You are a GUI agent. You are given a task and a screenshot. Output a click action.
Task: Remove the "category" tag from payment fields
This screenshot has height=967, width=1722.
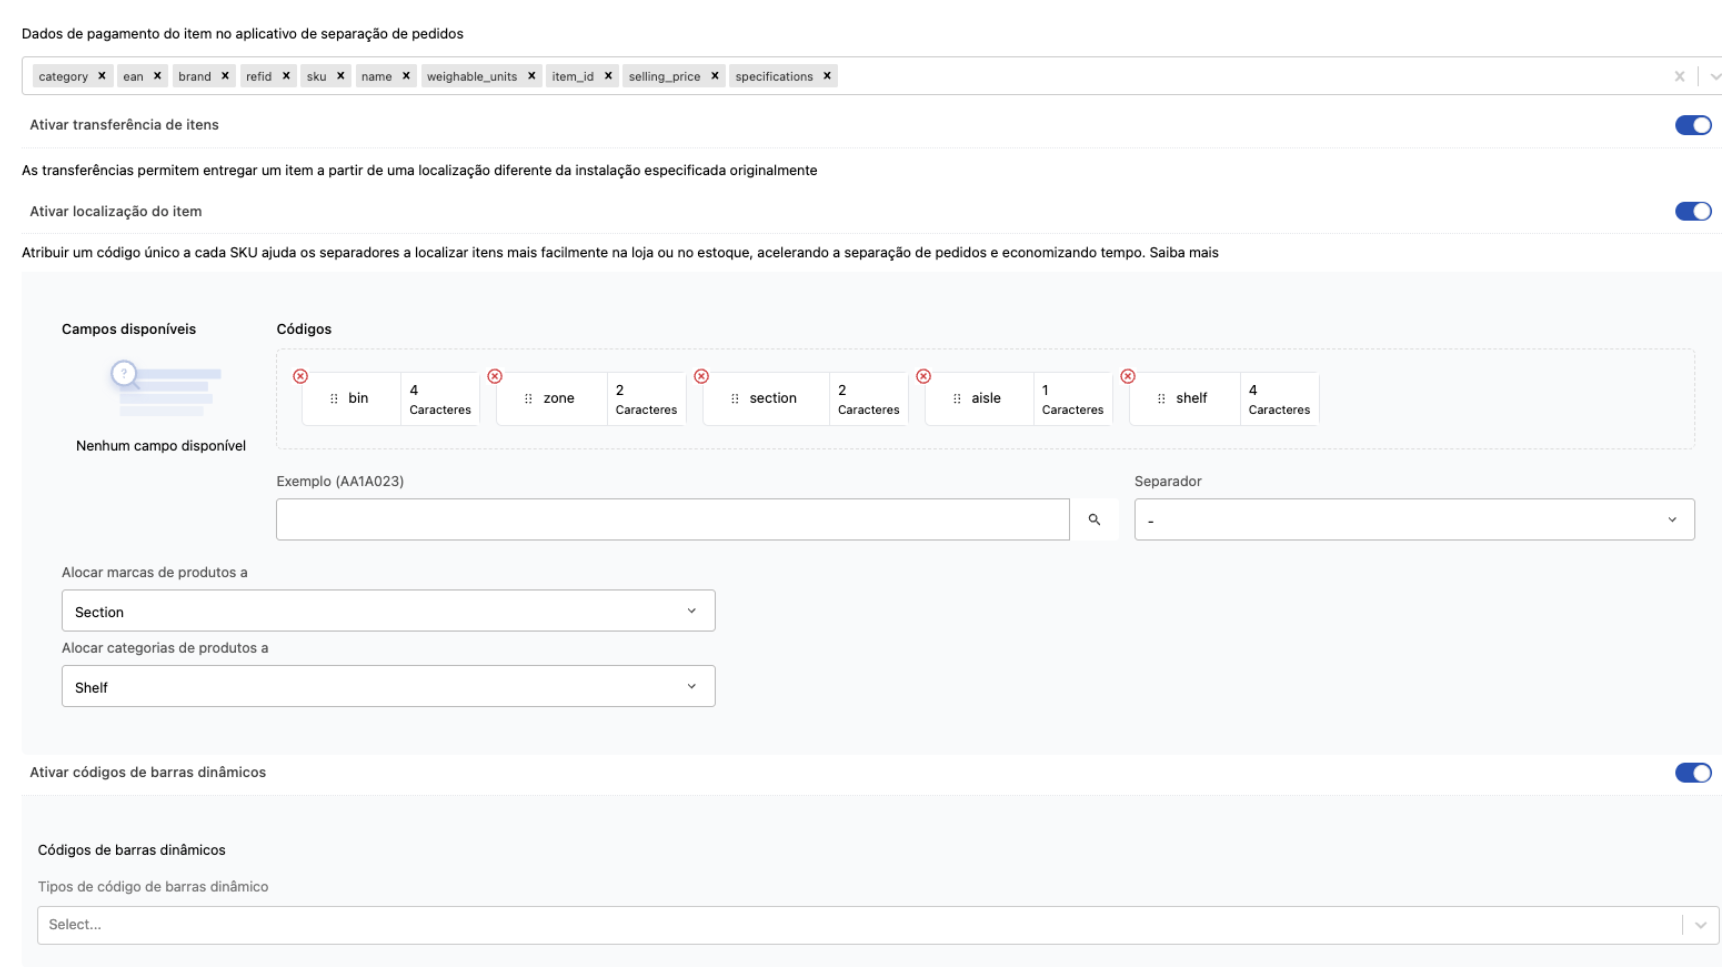[x=100, y=75]
